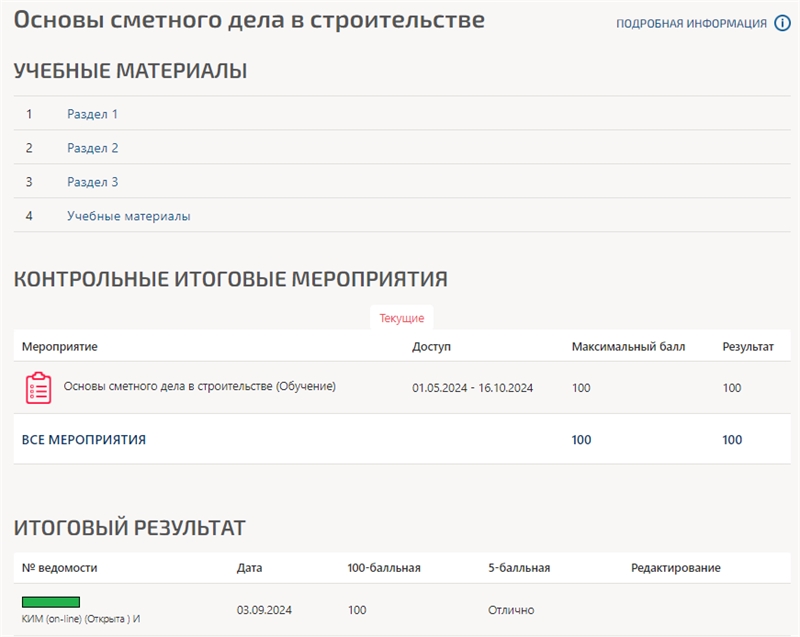Open Раздел 2 study material
This screenshot has width=800, height=637.
click(x=92, y=148)
